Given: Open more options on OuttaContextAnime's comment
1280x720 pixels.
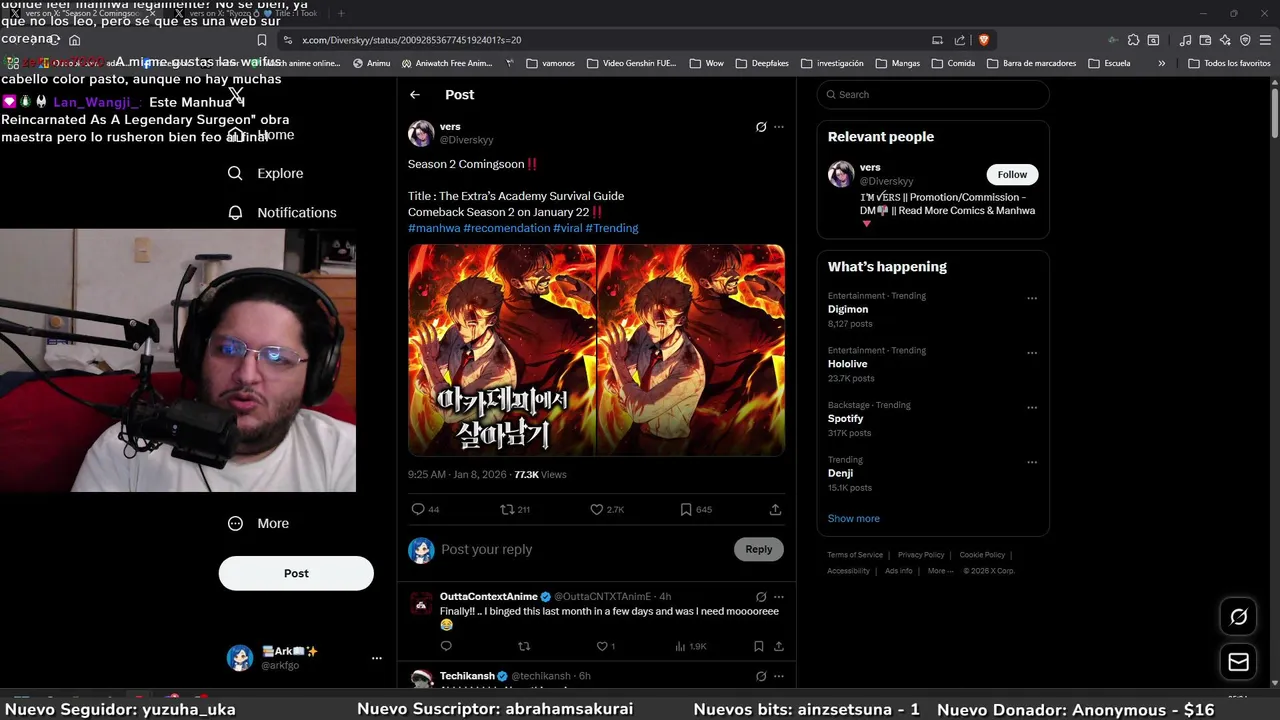Looking at the screenshot, I should tap(779, 597).
